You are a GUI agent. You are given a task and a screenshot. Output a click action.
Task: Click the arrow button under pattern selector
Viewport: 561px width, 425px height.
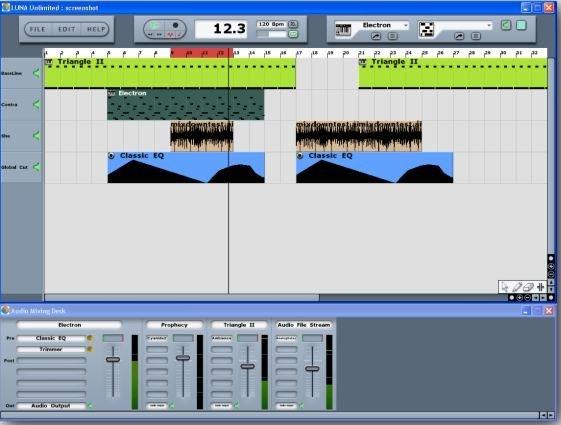pos(459,36)
